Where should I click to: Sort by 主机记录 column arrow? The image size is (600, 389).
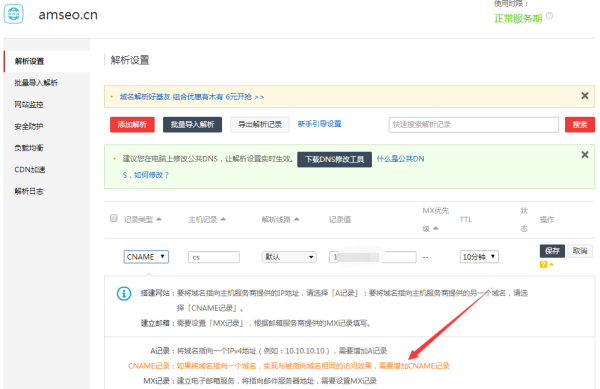tap(223, 219)
